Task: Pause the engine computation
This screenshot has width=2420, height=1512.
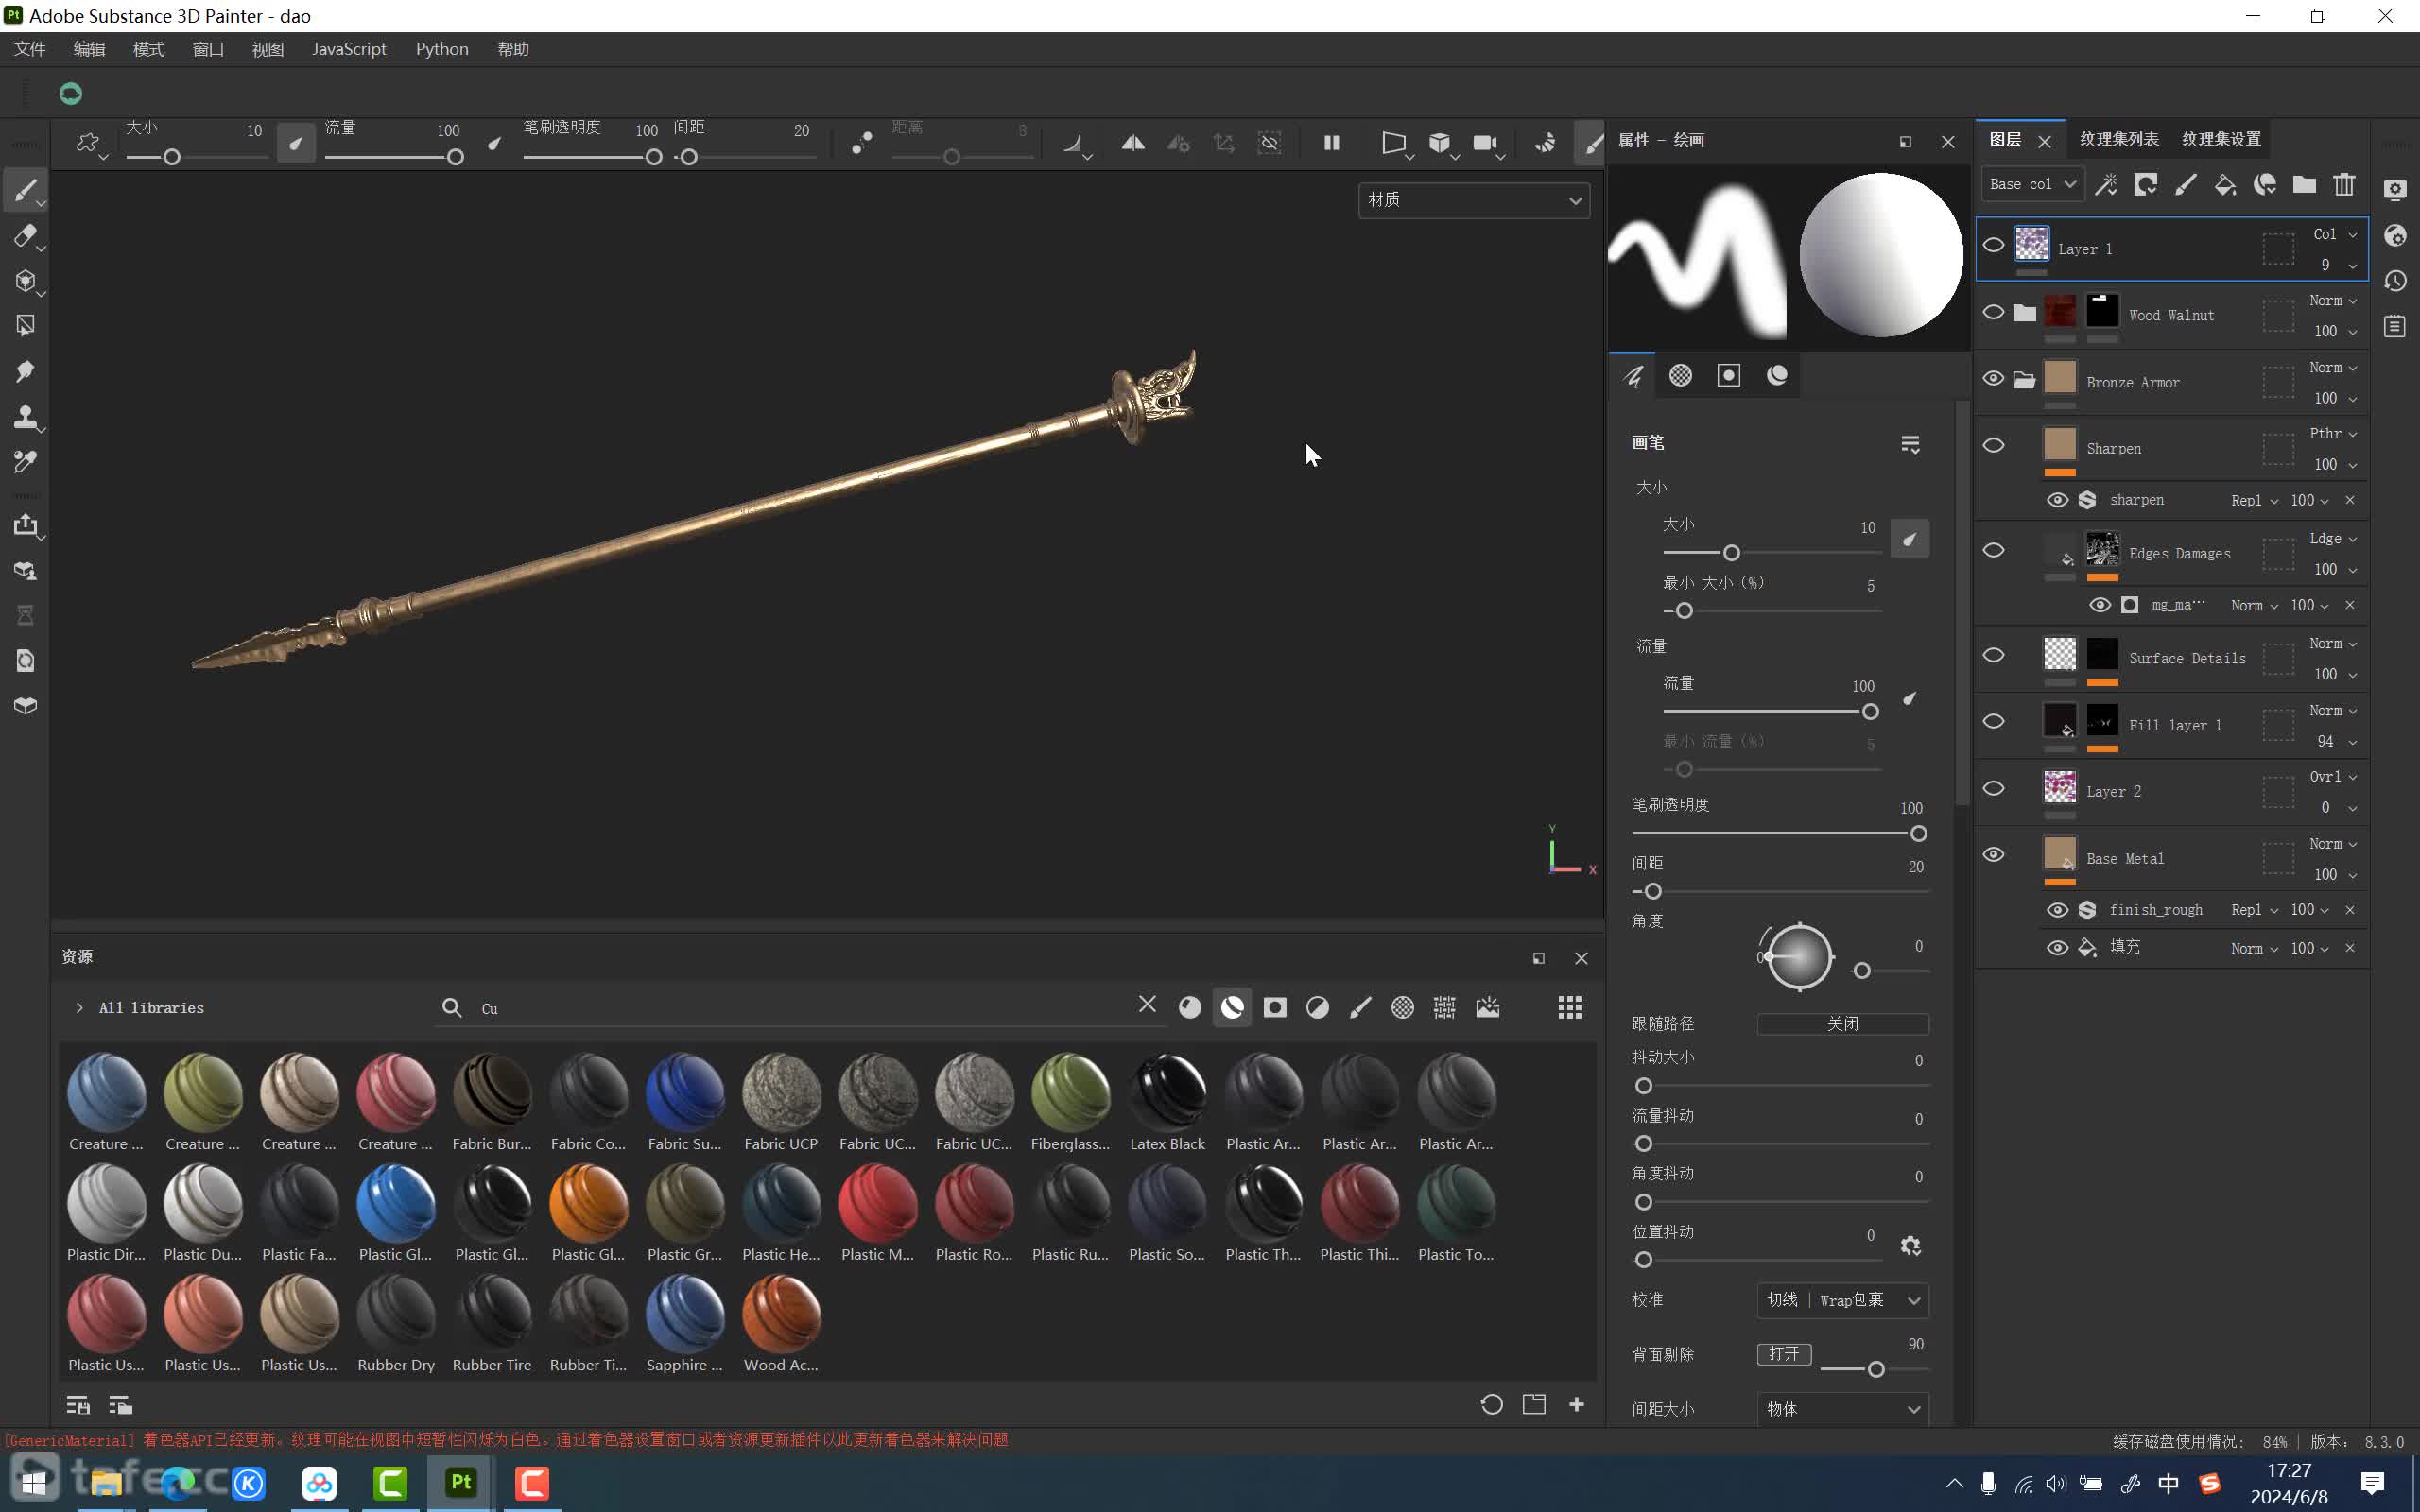Action: pos(1331,143)
